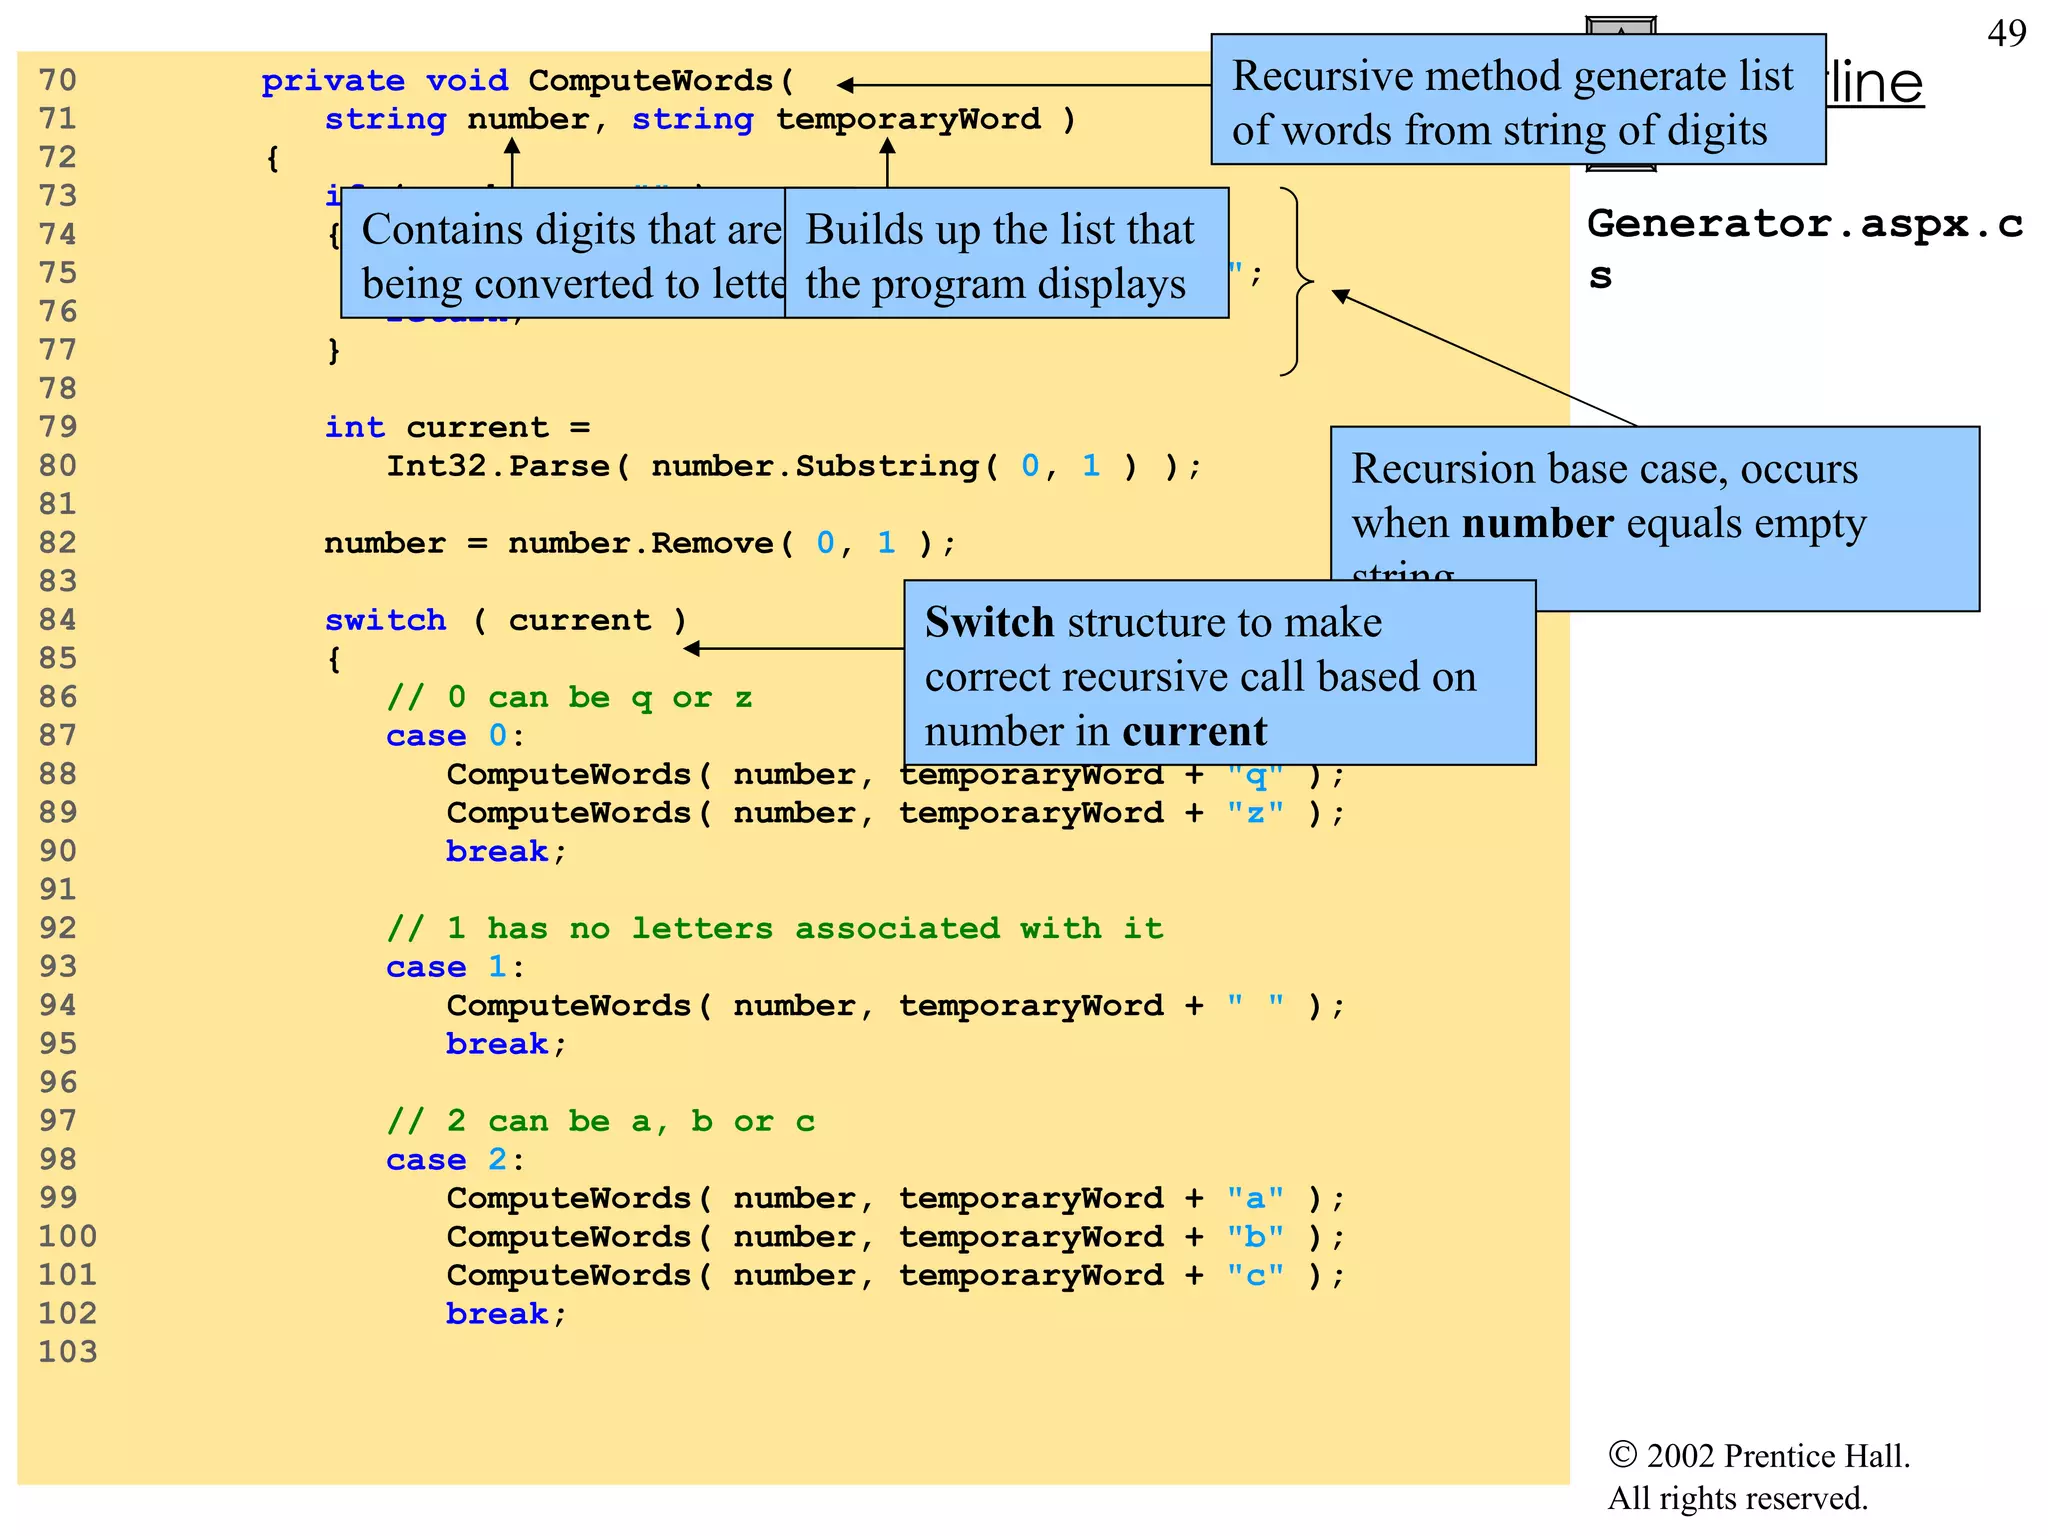Click the '2002 Prentice Hall' copyright text

(1759, 1456)
